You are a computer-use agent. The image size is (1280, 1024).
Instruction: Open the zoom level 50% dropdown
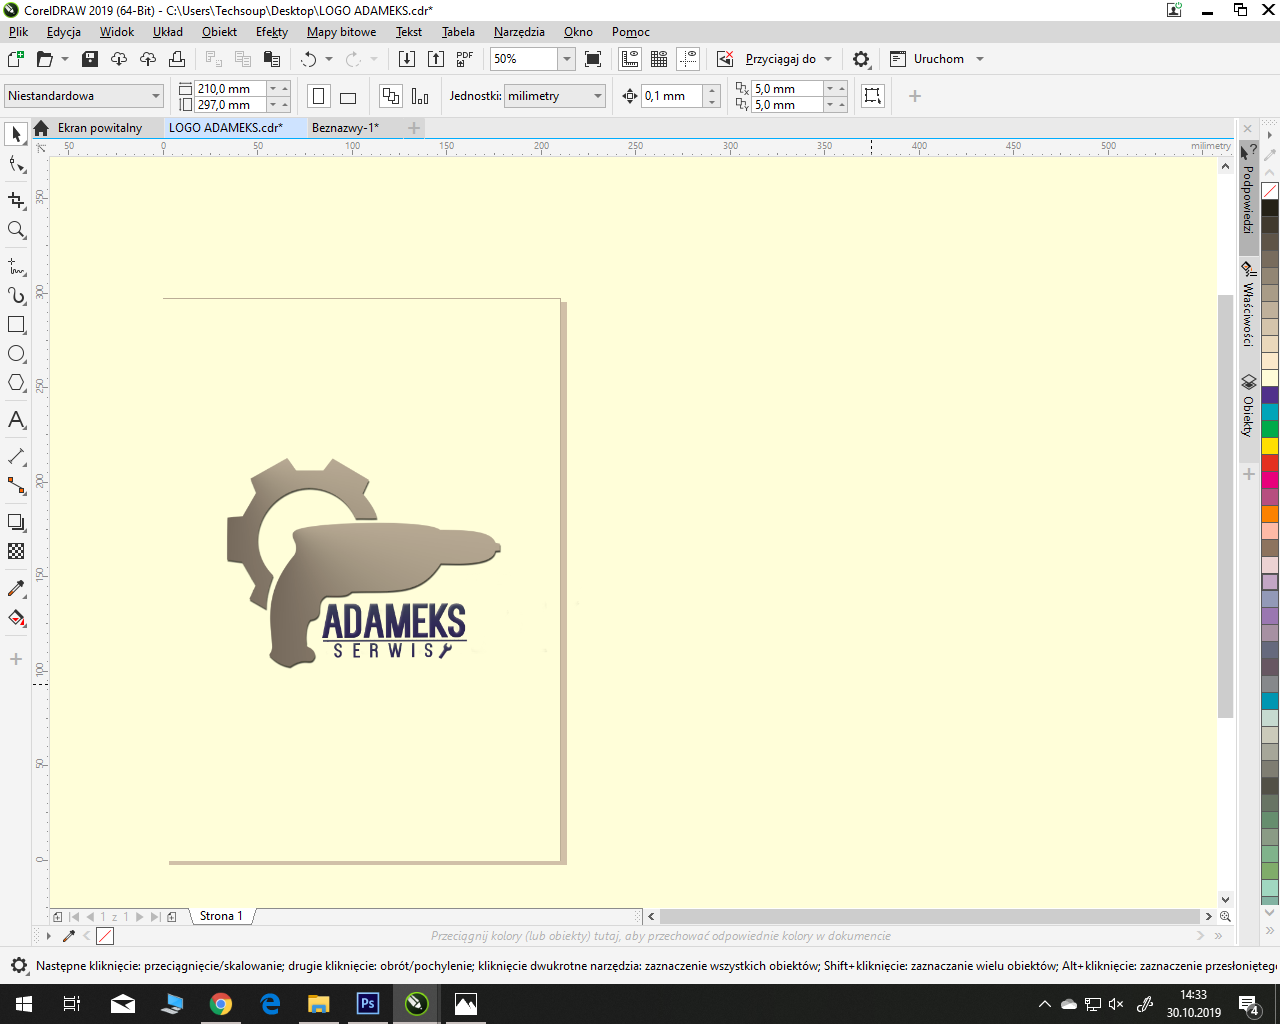click(566, 59)
